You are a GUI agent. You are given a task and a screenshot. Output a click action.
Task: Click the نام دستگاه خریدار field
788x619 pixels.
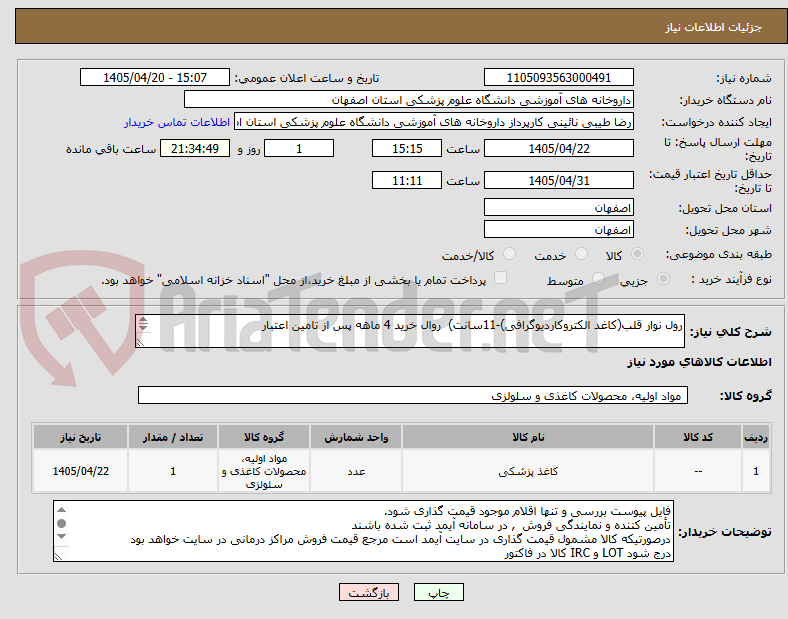point(409,99)
